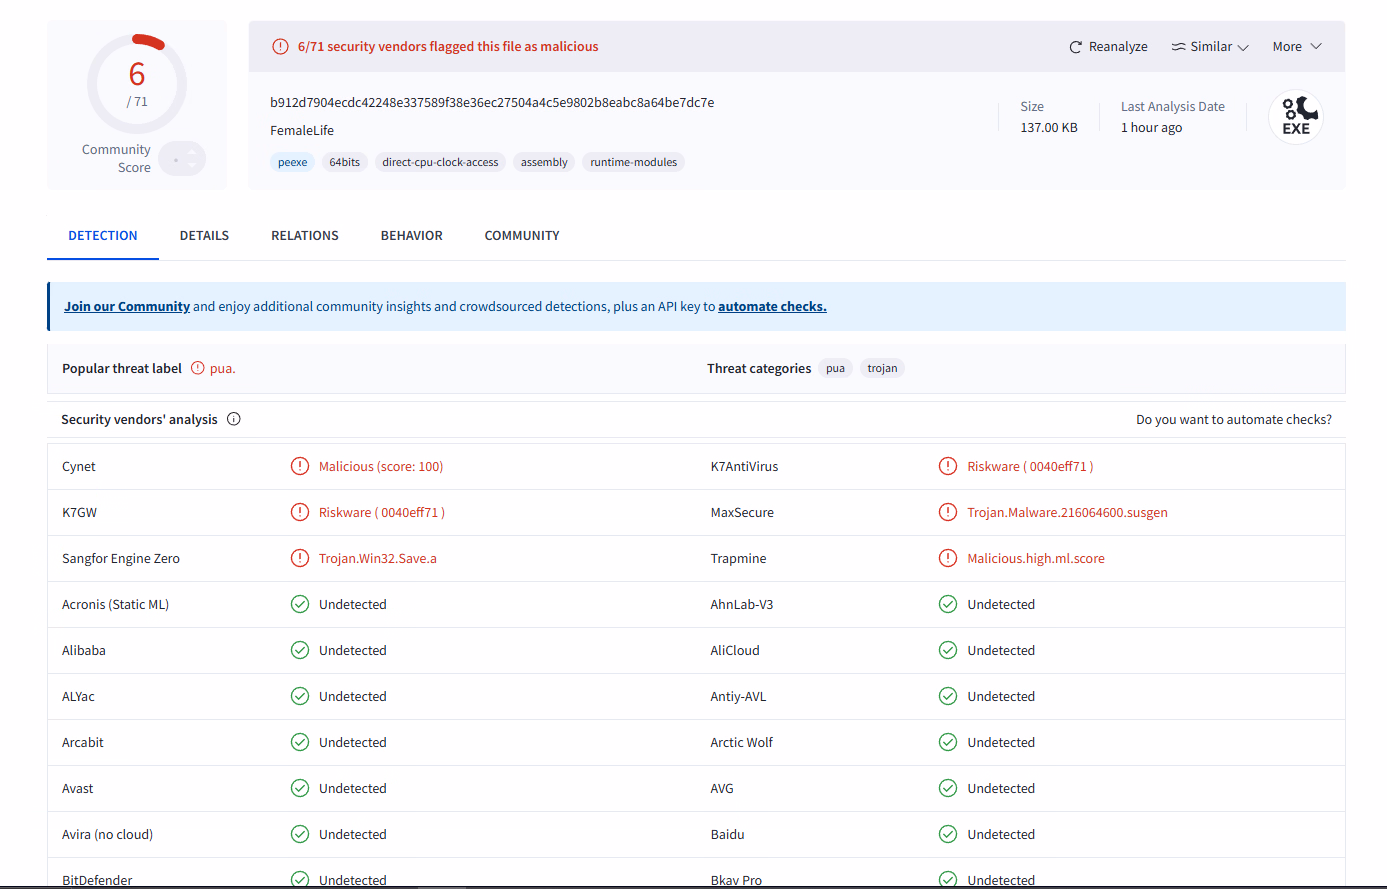The height and width of the screenshot is (889, 1387).
Task: Click green check icon for Acronis (Static ML)
Action: [x=299, y=604]
